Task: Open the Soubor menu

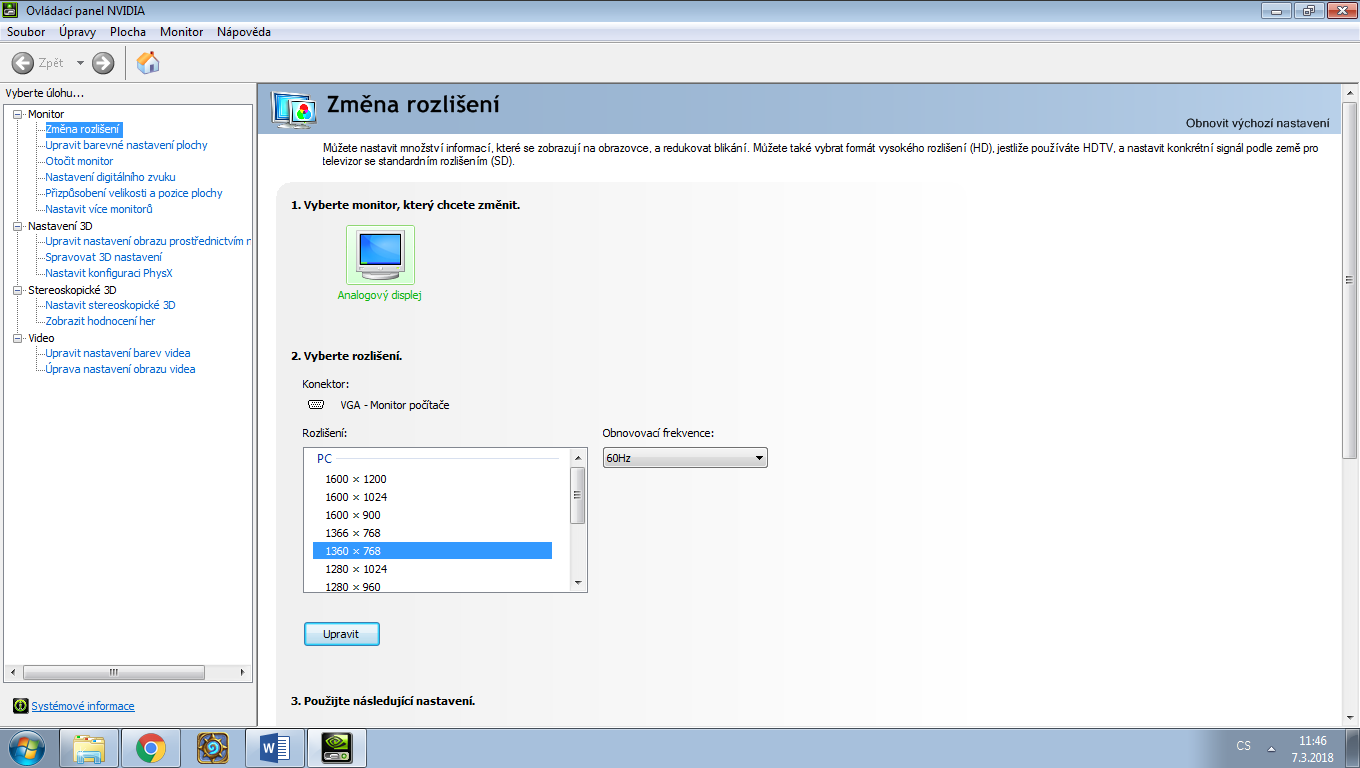Action: [x=26, y=32]
